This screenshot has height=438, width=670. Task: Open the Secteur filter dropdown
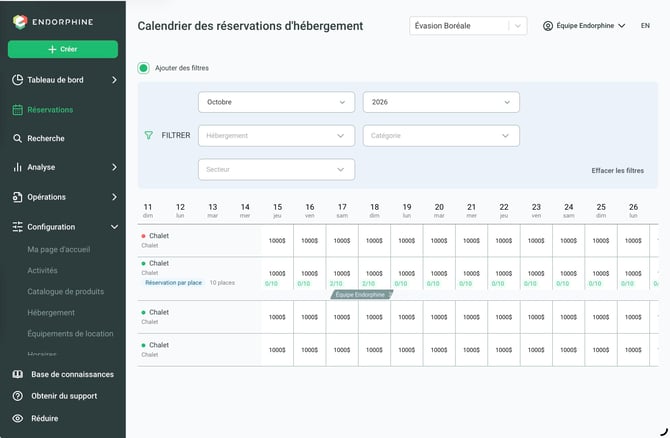(276, 170)
